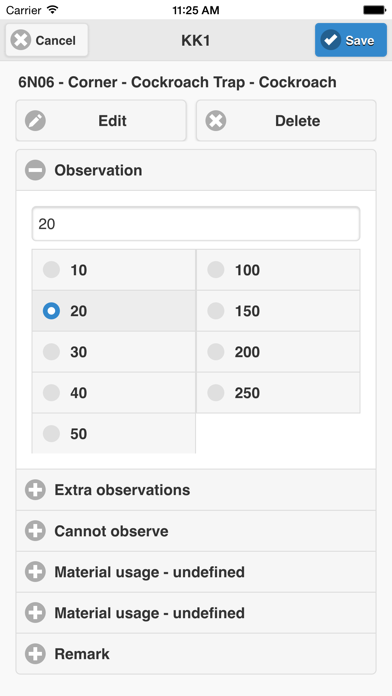Tap the Delete button label
This screenshot has width=392, height=696.
[297, 121]
